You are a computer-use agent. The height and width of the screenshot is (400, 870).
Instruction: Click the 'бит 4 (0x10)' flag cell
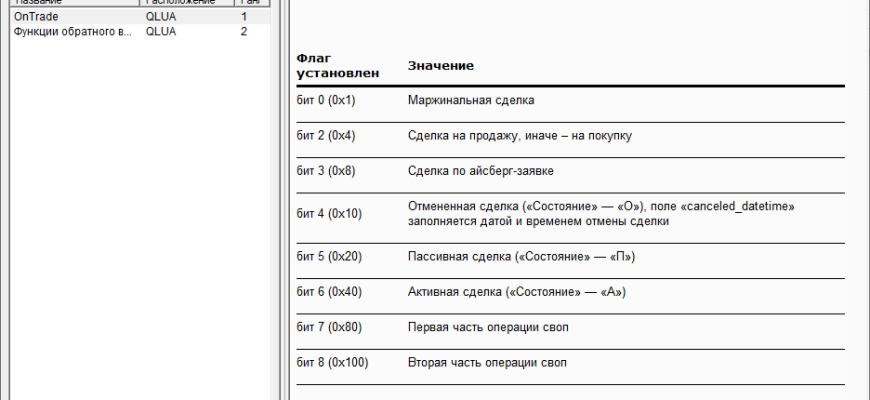tap(329, 213)
